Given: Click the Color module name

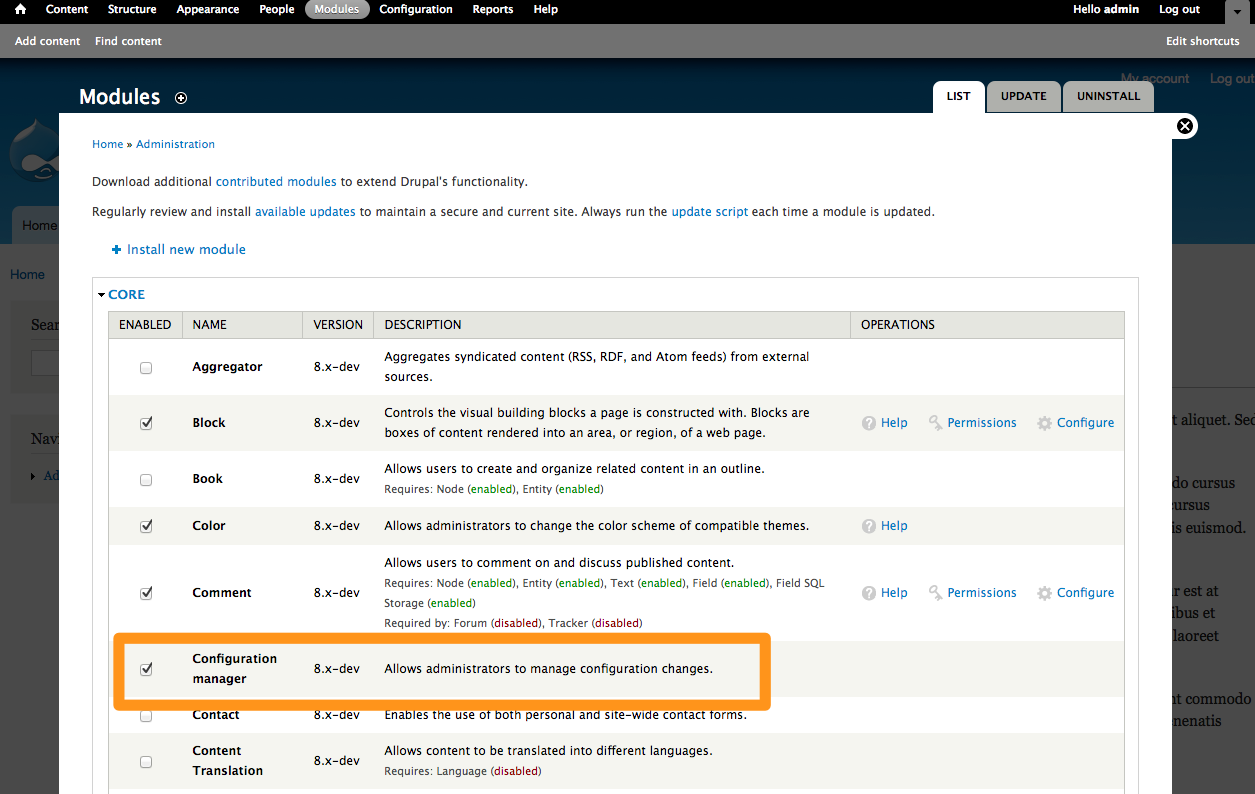Looking at the screenshot, I should [x=209, y=526].
